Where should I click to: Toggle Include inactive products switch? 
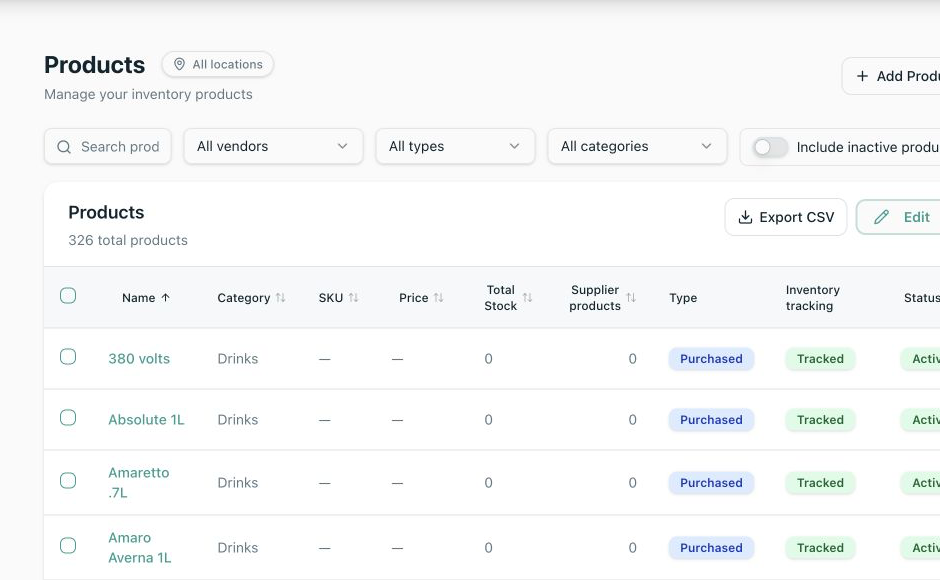(x=770, y=147)
